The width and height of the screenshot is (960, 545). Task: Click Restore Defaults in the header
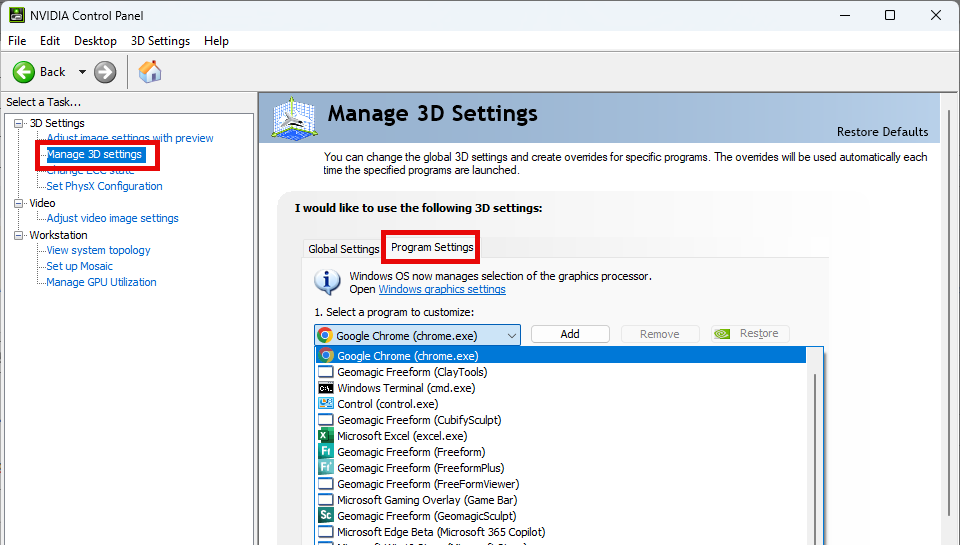tap(882, 132)
